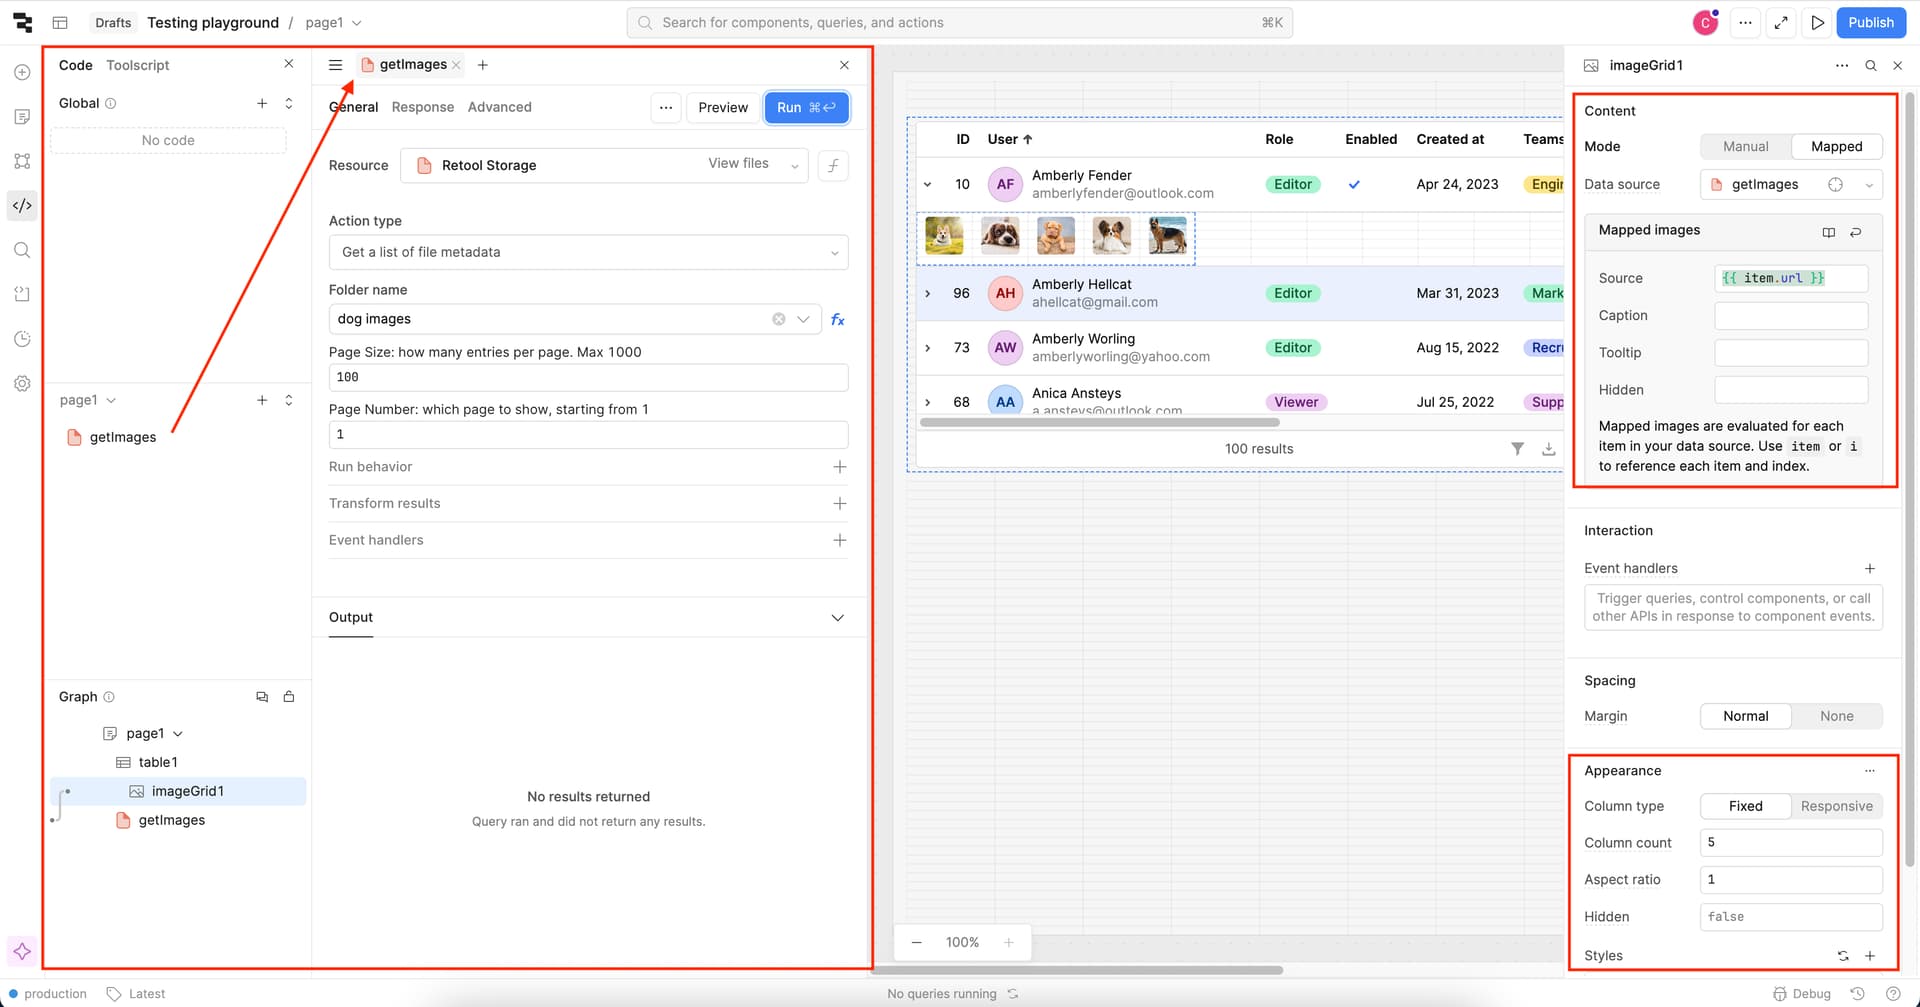Switch Mode to Manual

[x=1745, y=147]
